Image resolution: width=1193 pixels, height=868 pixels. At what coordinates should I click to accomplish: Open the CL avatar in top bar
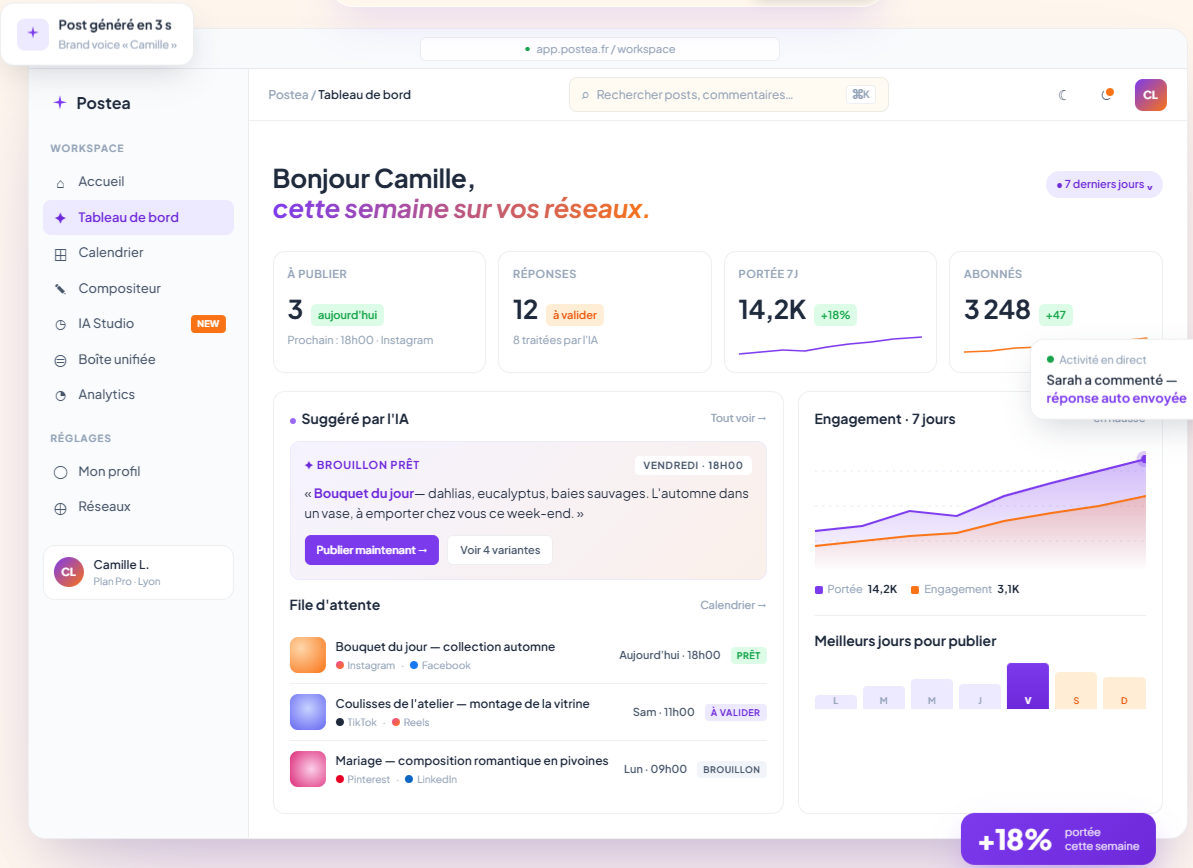click(x=1150, y=95)
